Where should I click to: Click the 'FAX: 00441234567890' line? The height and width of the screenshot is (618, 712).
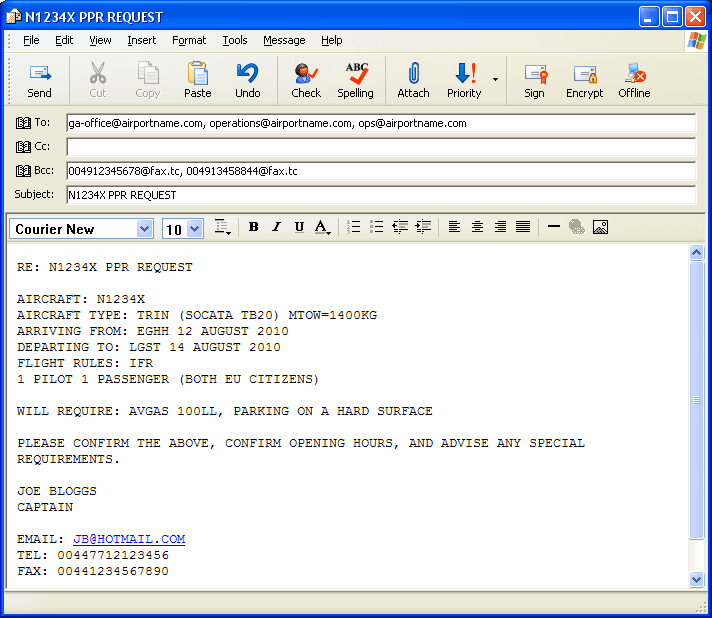click(x=93, y=571)
